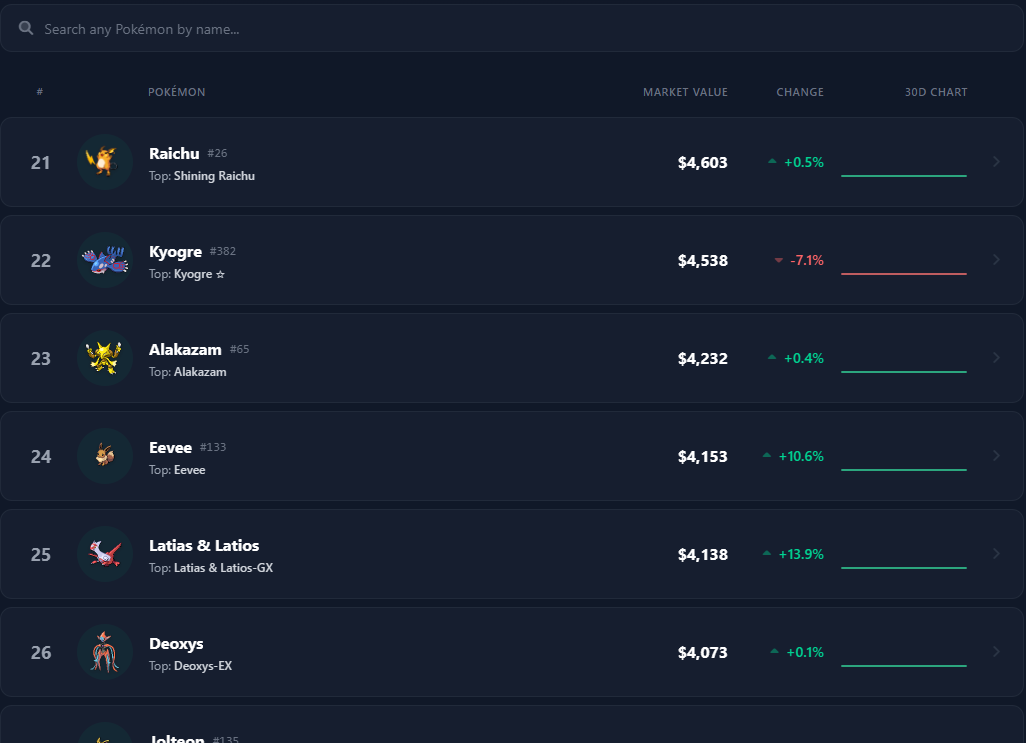Screen dimensions: 1026x743
Task: Click the Eevee green up-arrow indicator
Action: (x=767, y=455)
